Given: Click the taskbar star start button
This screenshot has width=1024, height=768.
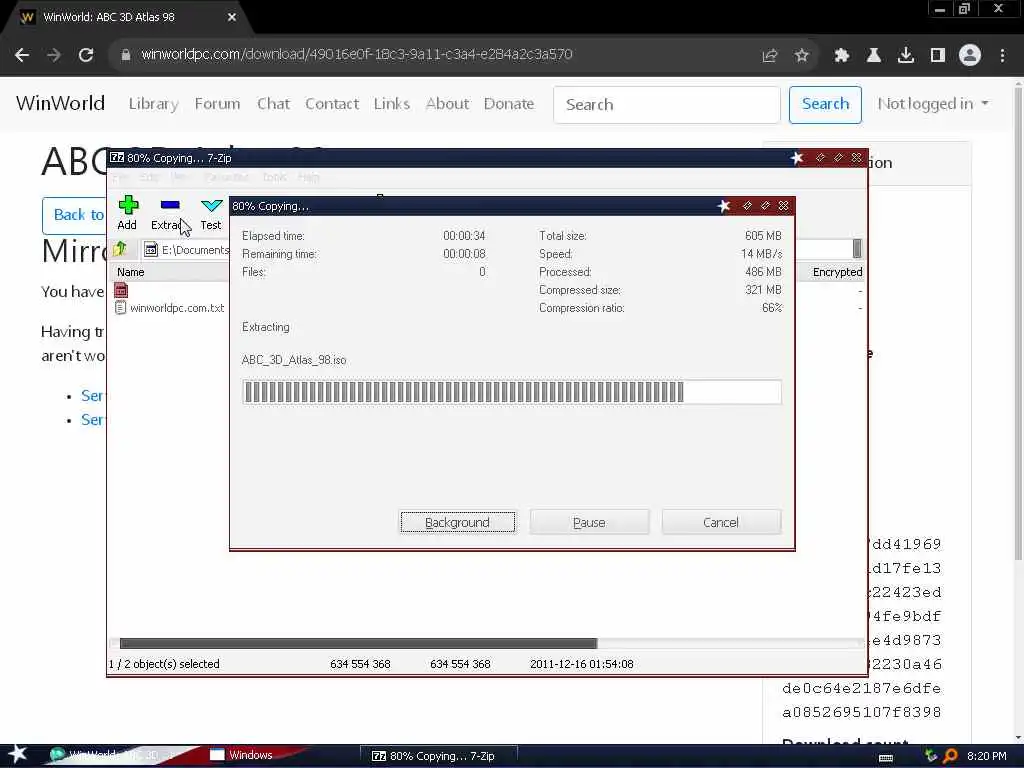Looking at the screenshot, I should tap(17, 754).
